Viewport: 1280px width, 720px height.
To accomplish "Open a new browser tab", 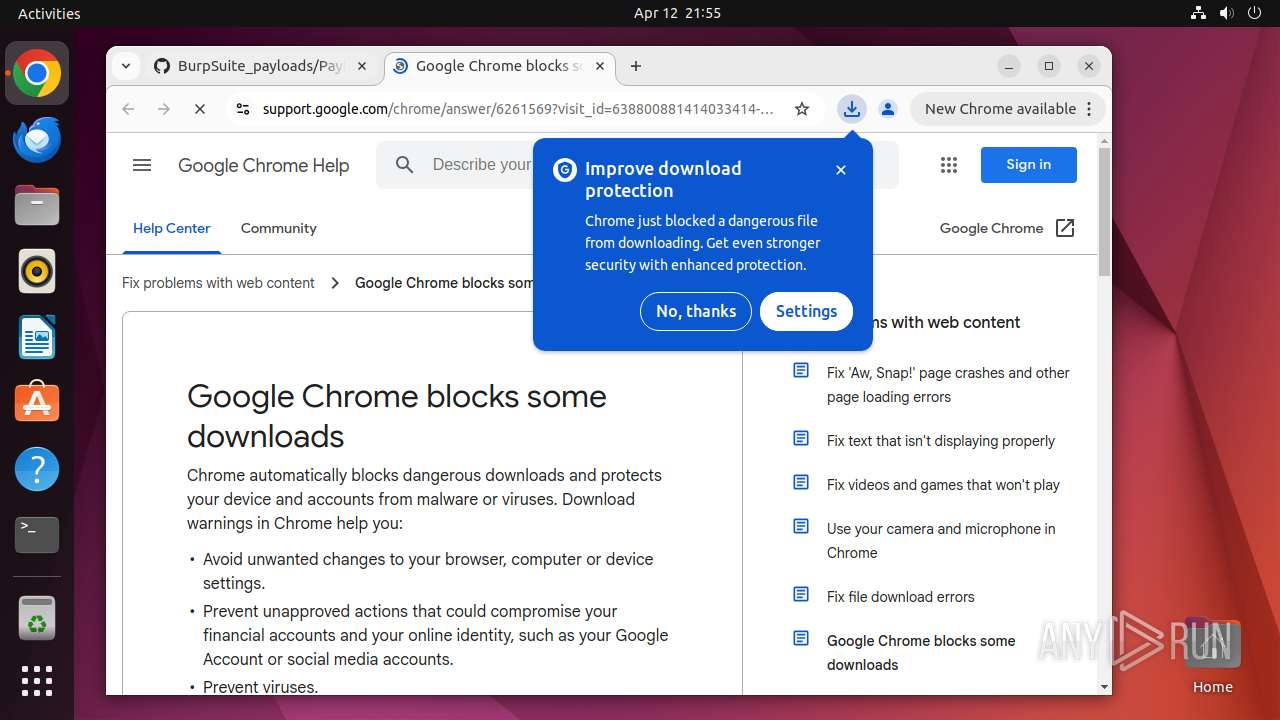I will coord(636,66).
